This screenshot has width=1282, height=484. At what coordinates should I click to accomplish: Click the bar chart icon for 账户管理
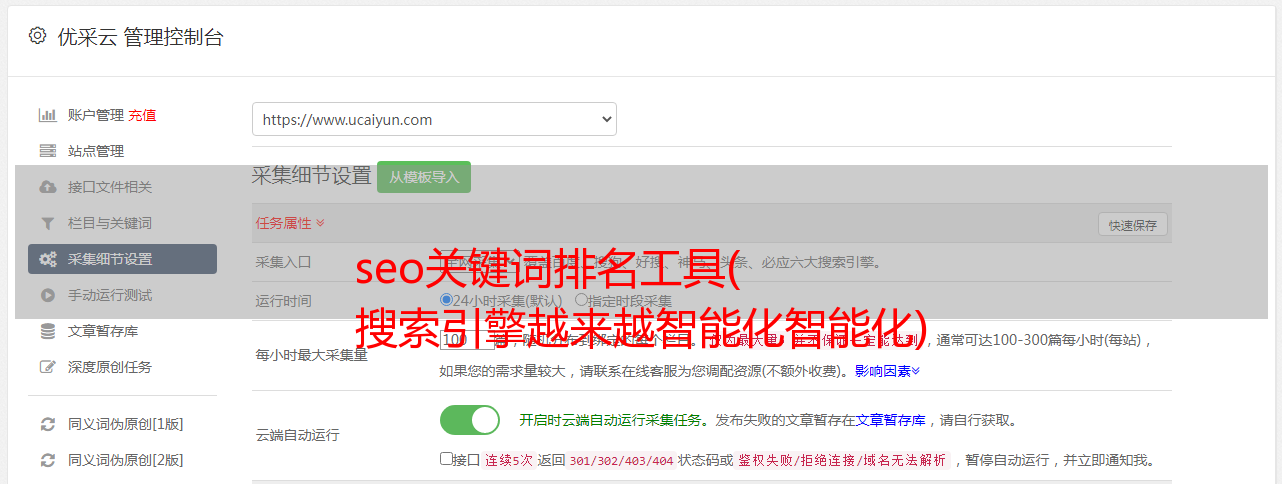pos(47,115)
